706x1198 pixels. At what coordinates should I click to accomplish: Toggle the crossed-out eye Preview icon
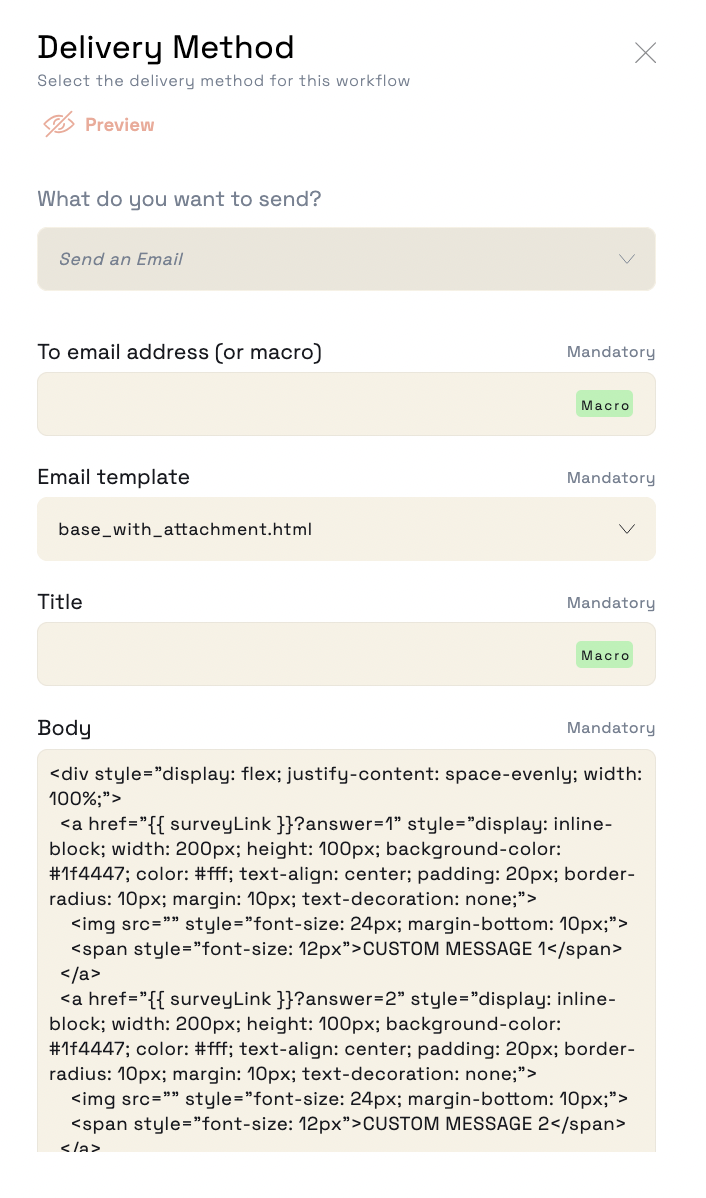pyautogui.click(x=59, y=124)
